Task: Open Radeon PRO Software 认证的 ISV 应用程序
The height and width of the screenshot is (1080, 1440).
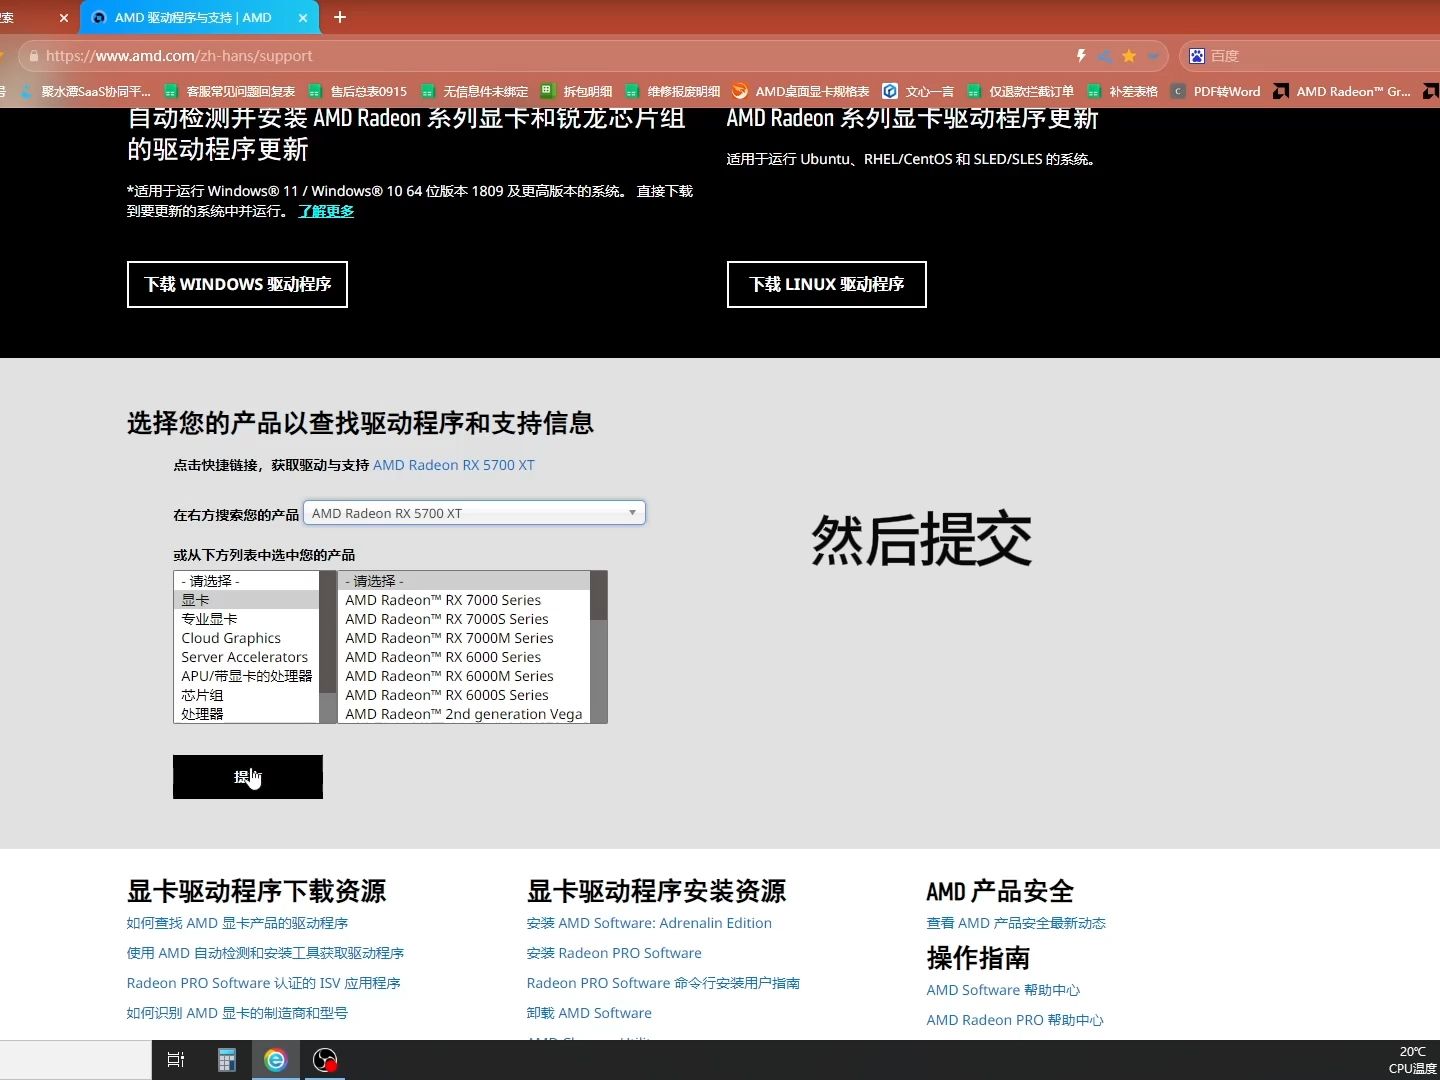Action: 263,983
